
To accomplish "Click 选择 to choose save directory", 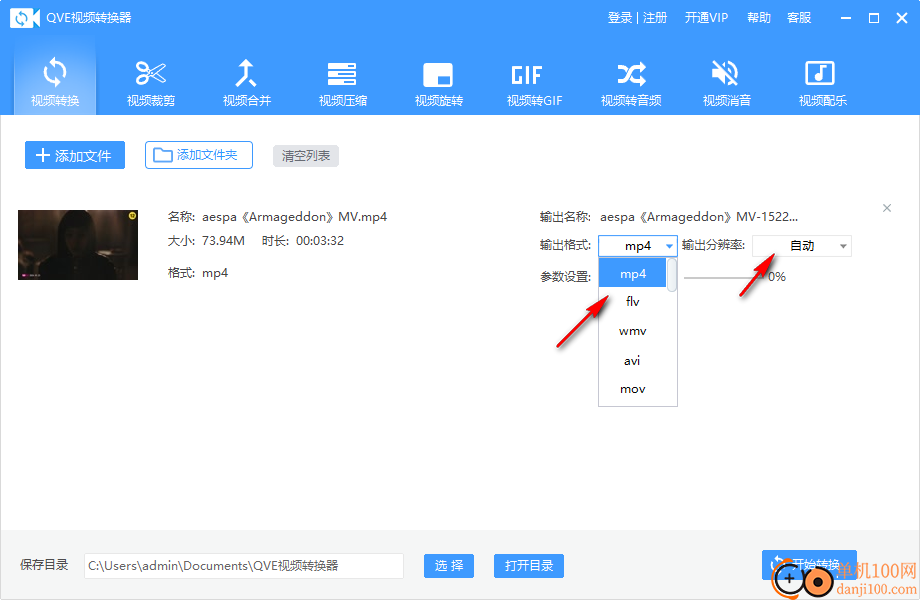I will 449,565.
